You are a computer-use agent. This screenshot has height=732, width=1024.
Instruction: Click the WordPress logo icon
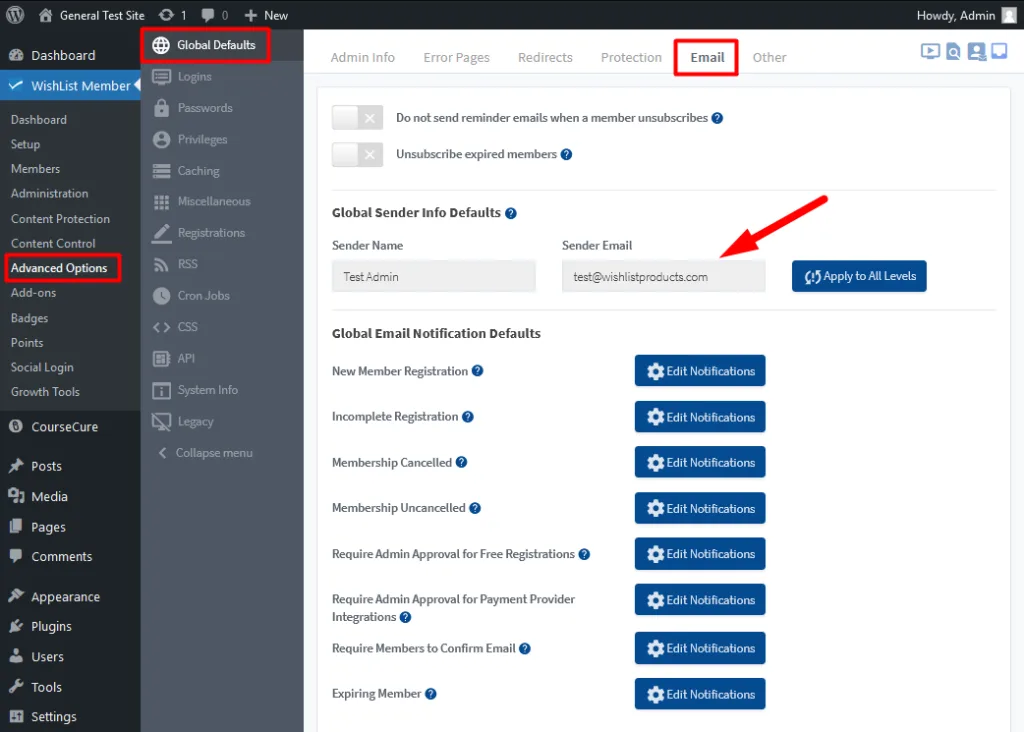[15, 15]
